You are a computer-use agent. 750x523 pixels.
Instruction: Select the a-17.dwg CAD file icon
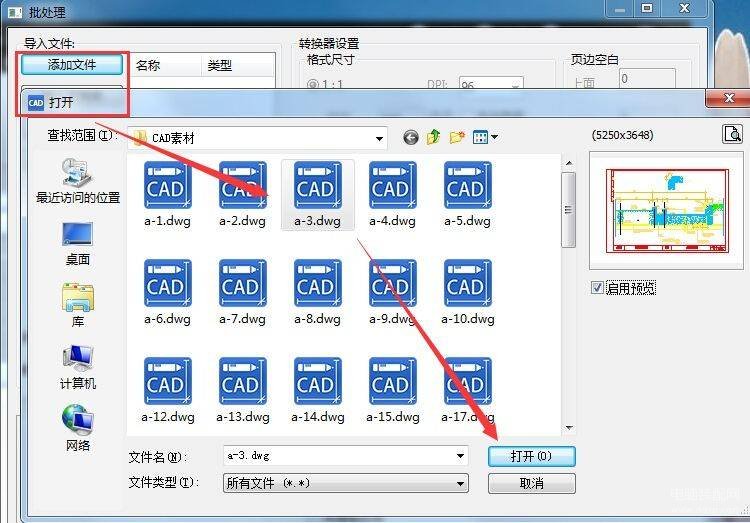click(x=468, y=381)
